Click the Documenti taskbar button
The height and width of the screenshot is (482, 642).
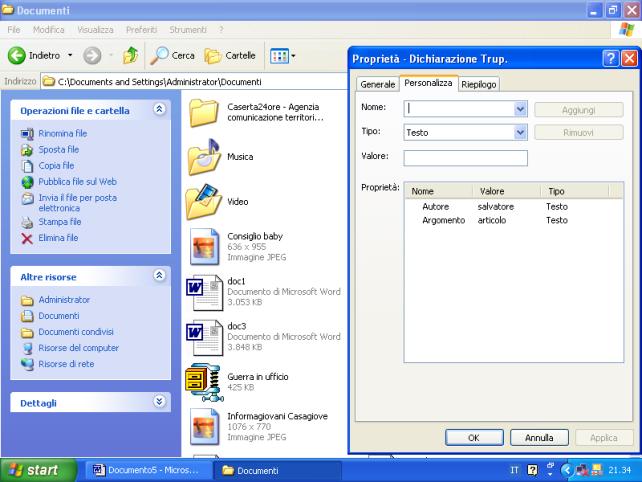tap(278, 471)
